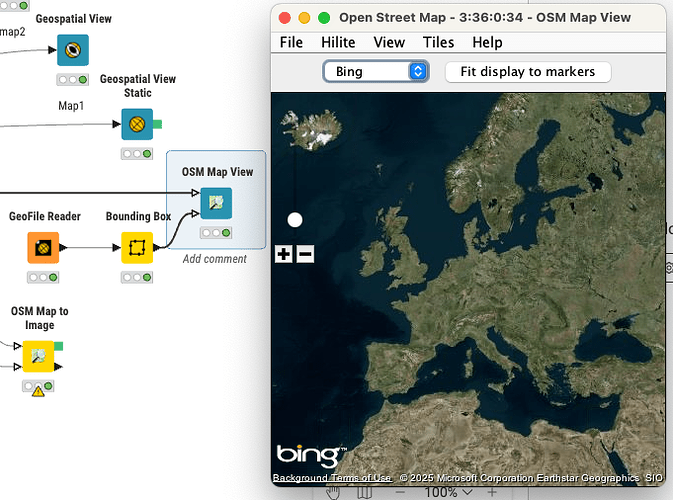Screen dimensions: 673x500
Task: Click the OSM Map View upper input port
Action: (195, 193)
